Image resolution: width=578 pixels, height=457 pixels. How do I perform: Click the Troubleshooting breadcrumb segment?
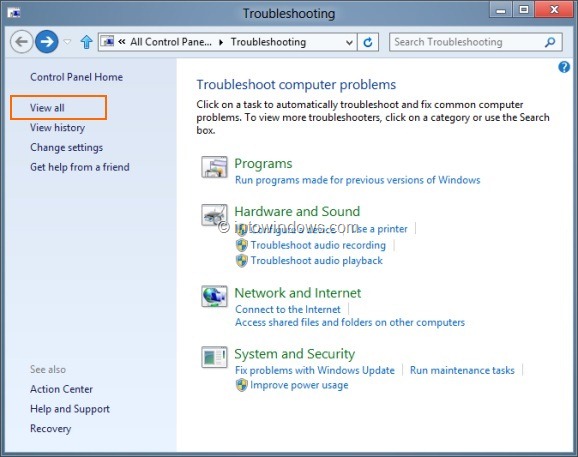[x=268, y=42]
